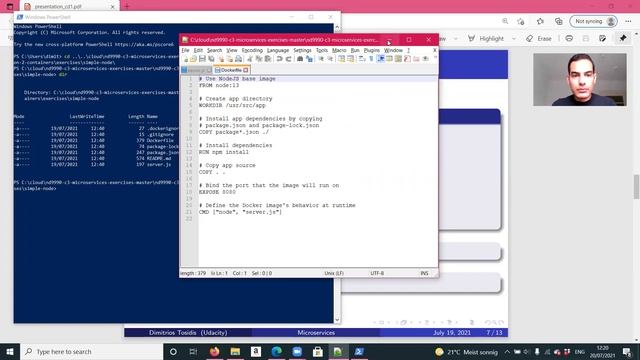The image size is (640, 360).
Task: Select the presentation_cd1.pdf browser tab
Action: click(x=69, y=7)
